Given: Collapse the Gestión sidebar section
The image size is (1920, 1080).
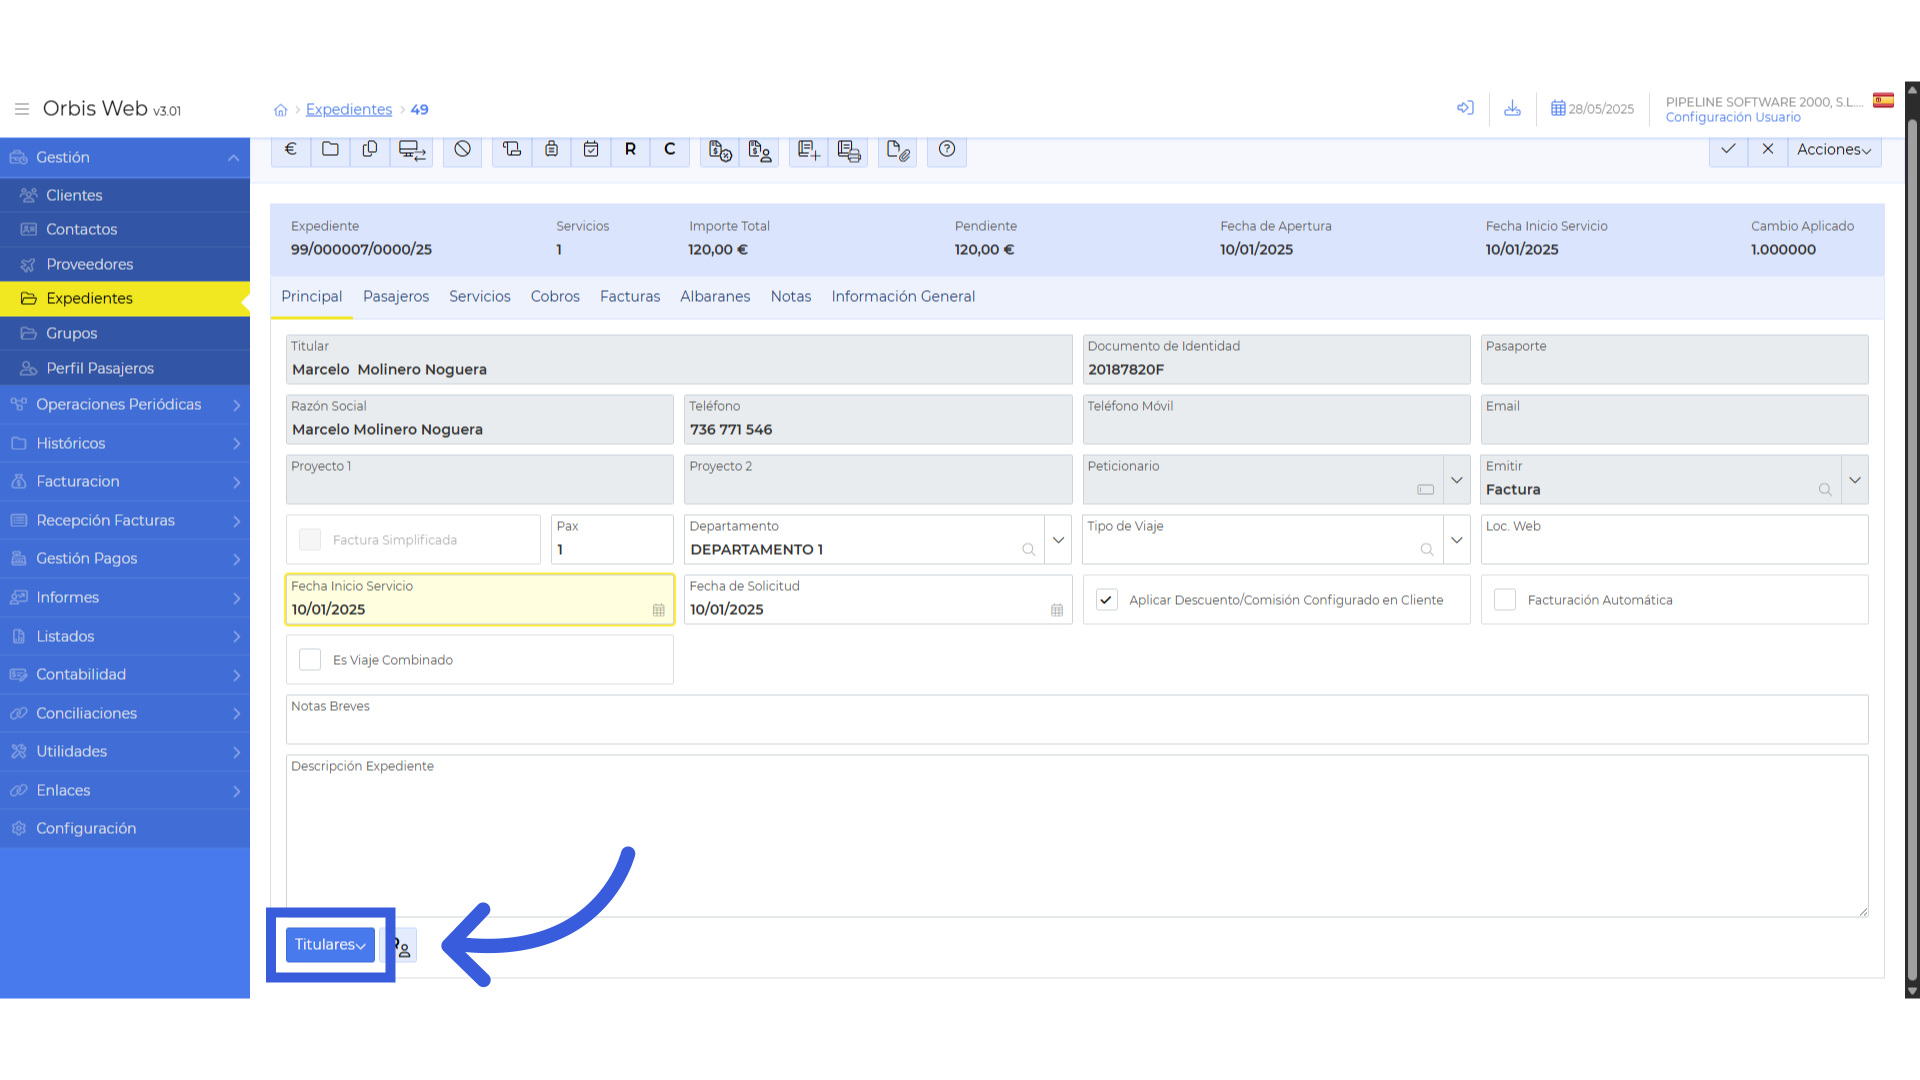Looking at the screenshot, I should [125, 158].
